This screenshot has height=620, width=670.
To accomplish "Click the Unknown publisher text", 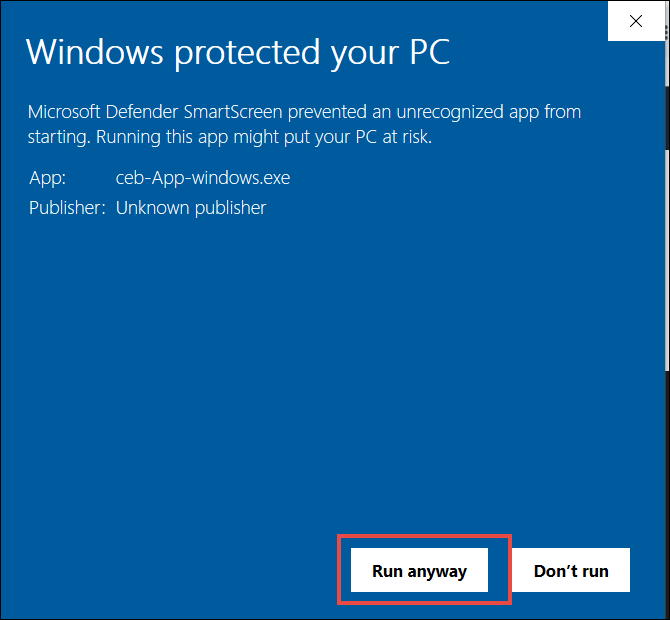I will 191,208.
